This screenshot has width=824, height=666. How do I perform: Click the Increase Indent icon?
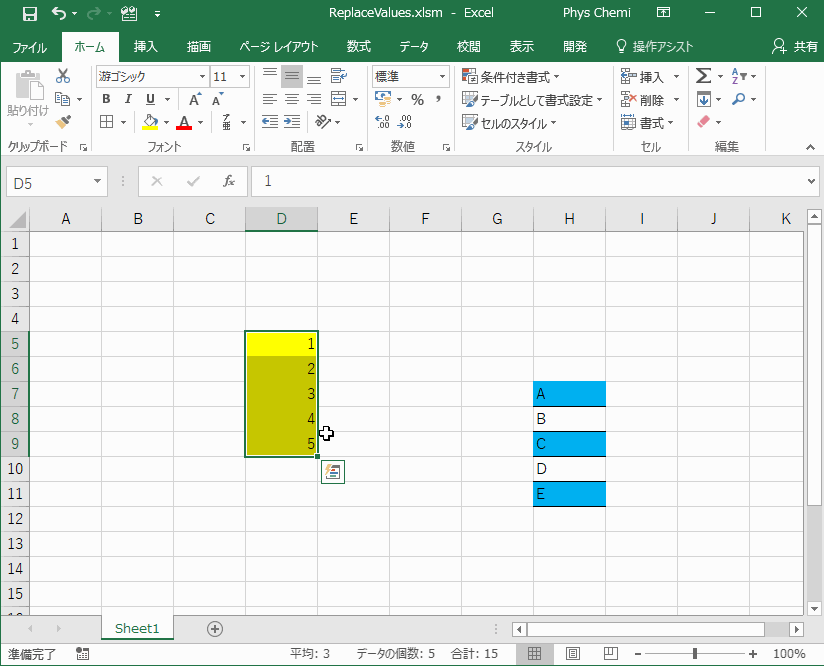pos(292,122)
